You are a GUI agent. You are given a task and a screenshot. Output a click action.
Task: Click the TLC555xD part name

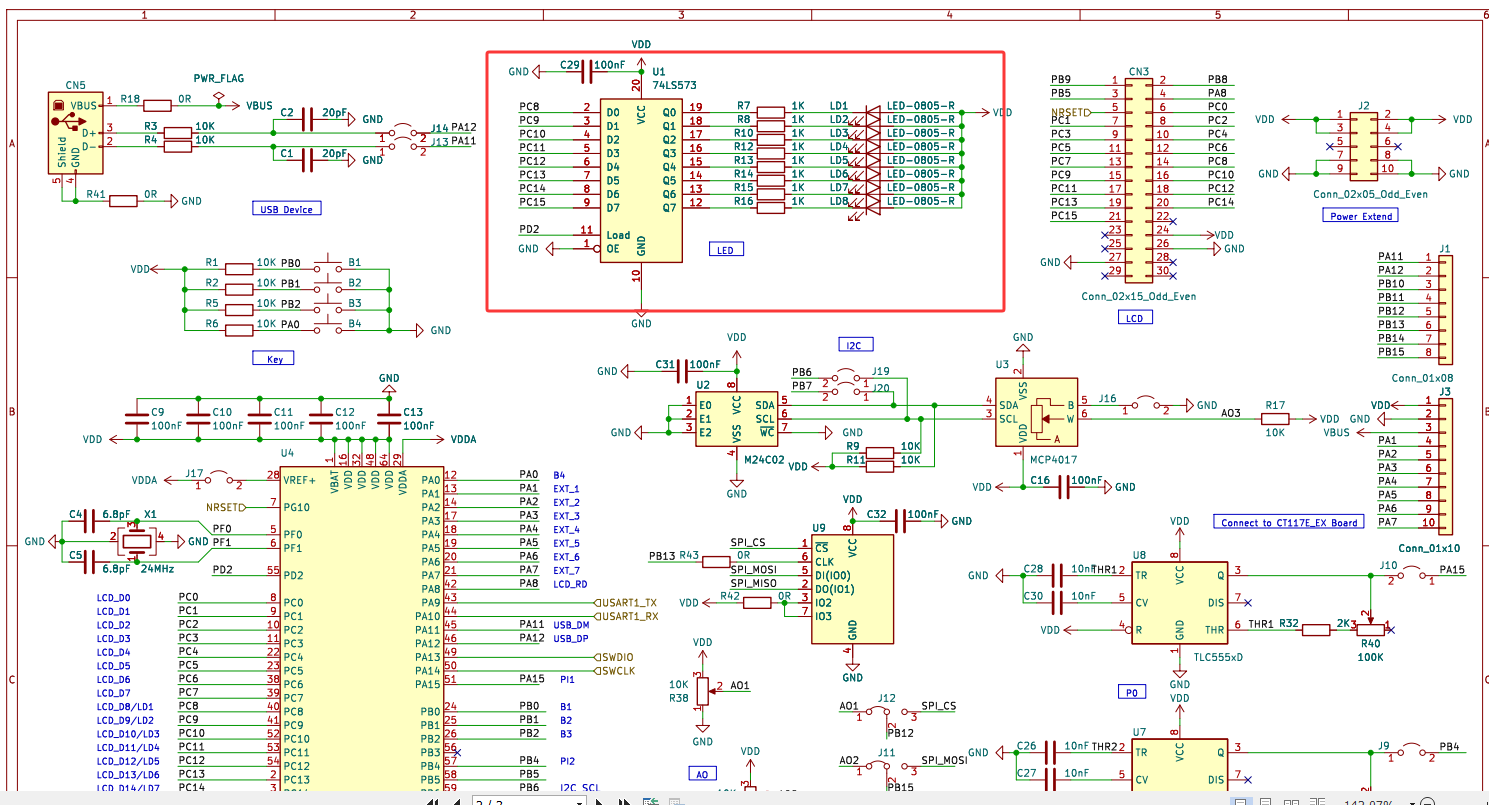[x=1218, y=657]
